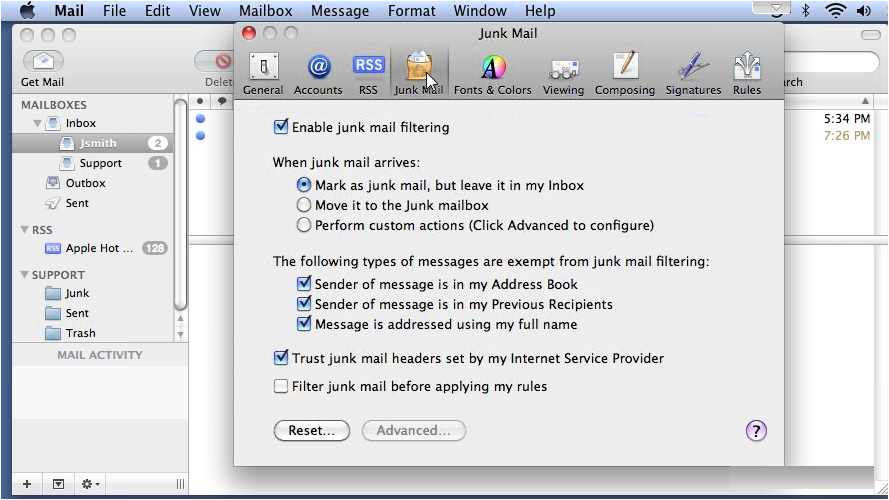The image size is (889, 500).
Task: Click the Advanced... button
Action: 414,430
